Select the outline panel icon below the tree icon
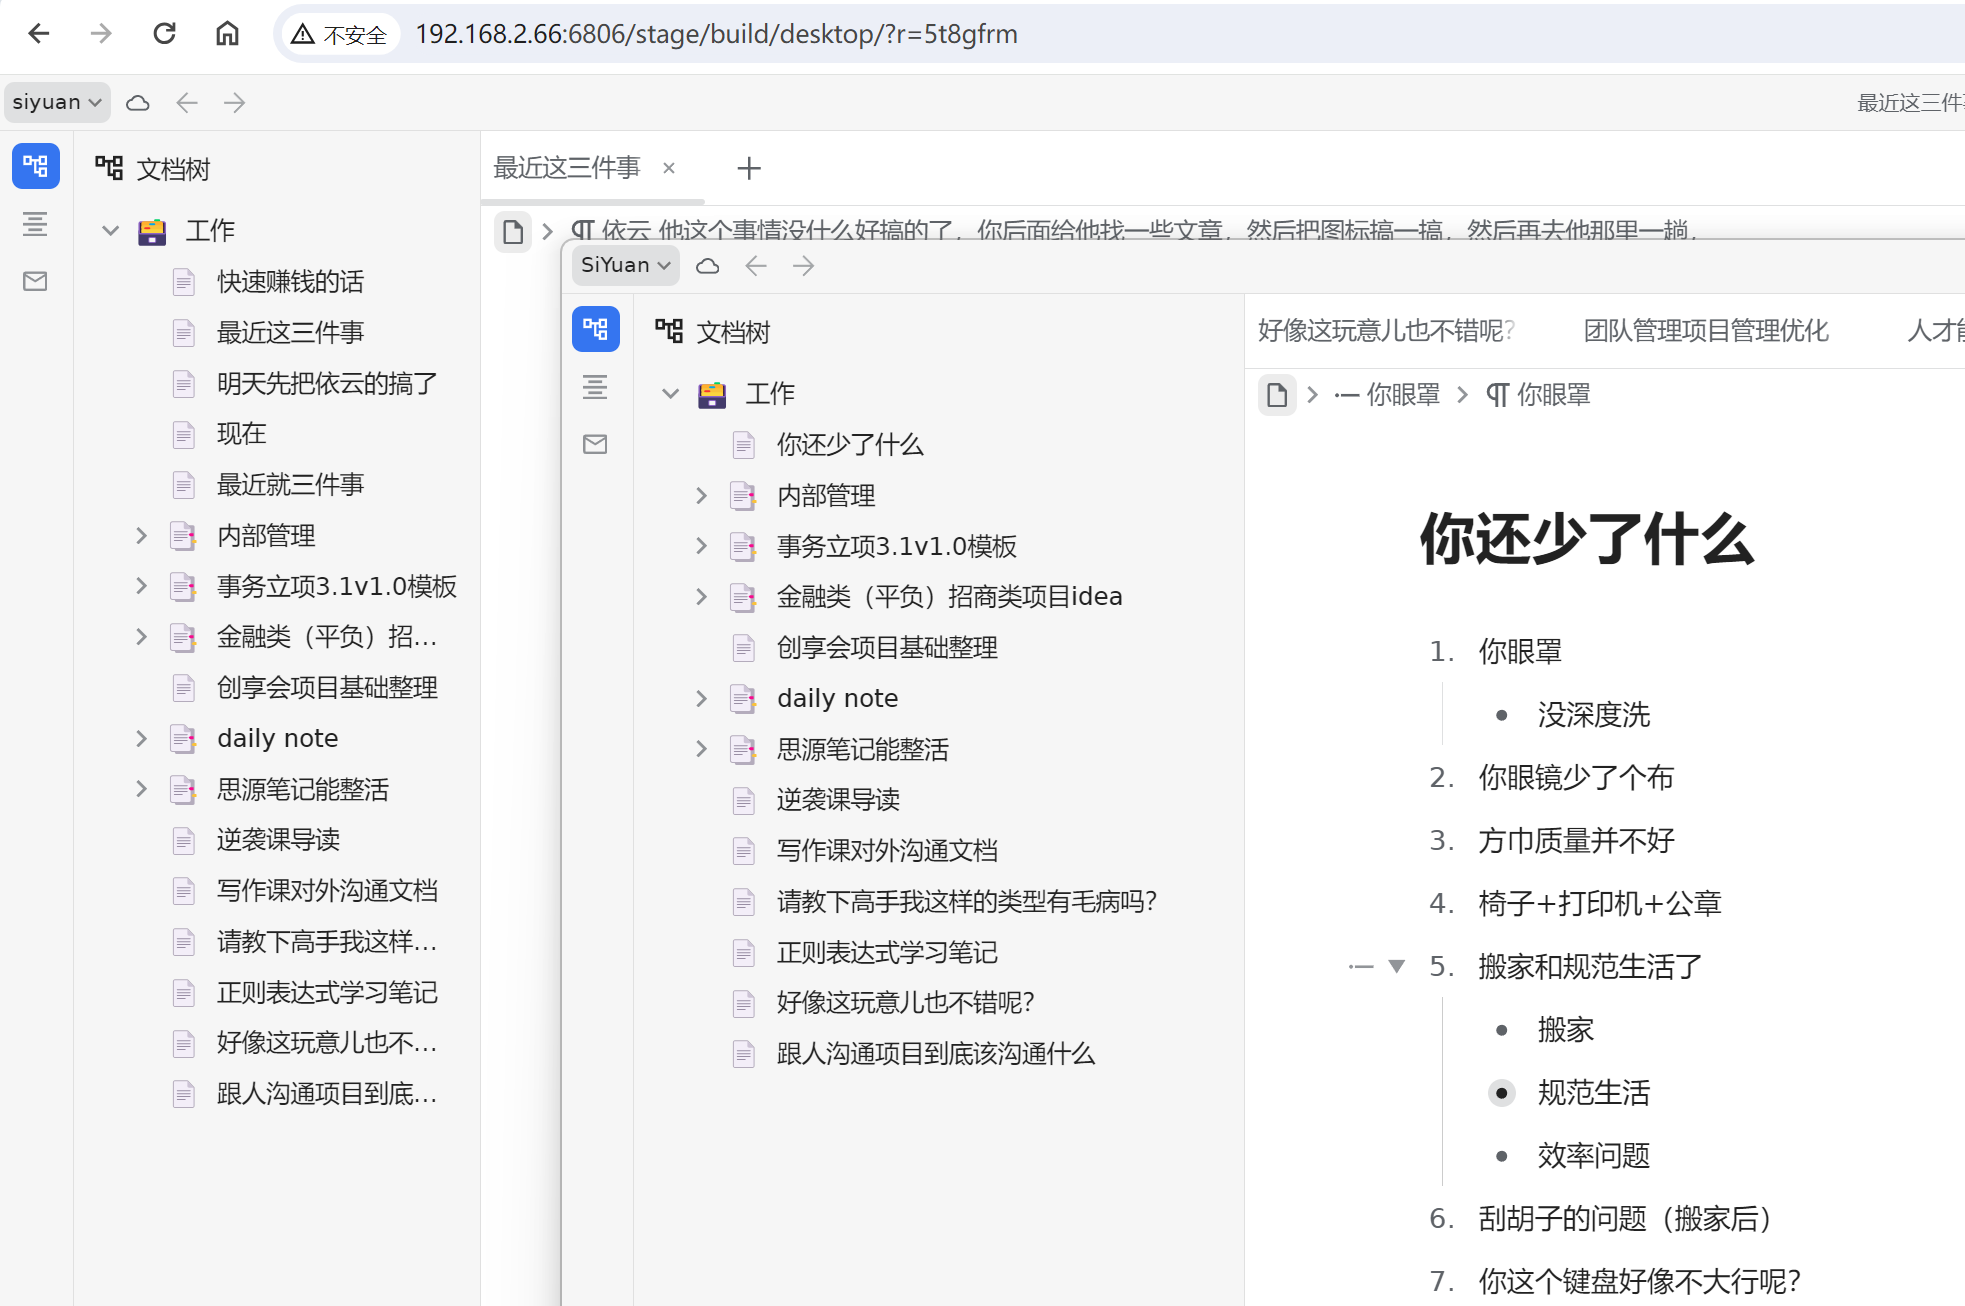1965x1306 pixels. coord(36,224)
